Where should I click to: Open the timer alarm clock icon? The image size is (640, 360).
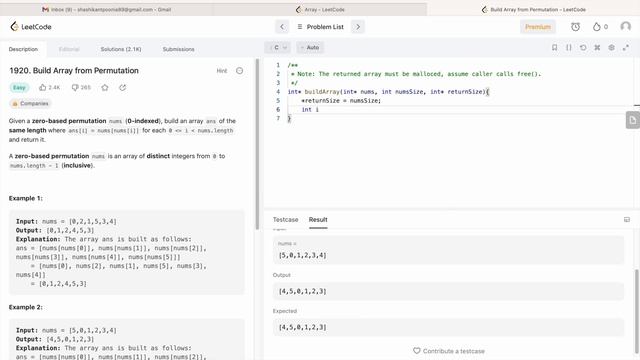click(x=576, y=27)
